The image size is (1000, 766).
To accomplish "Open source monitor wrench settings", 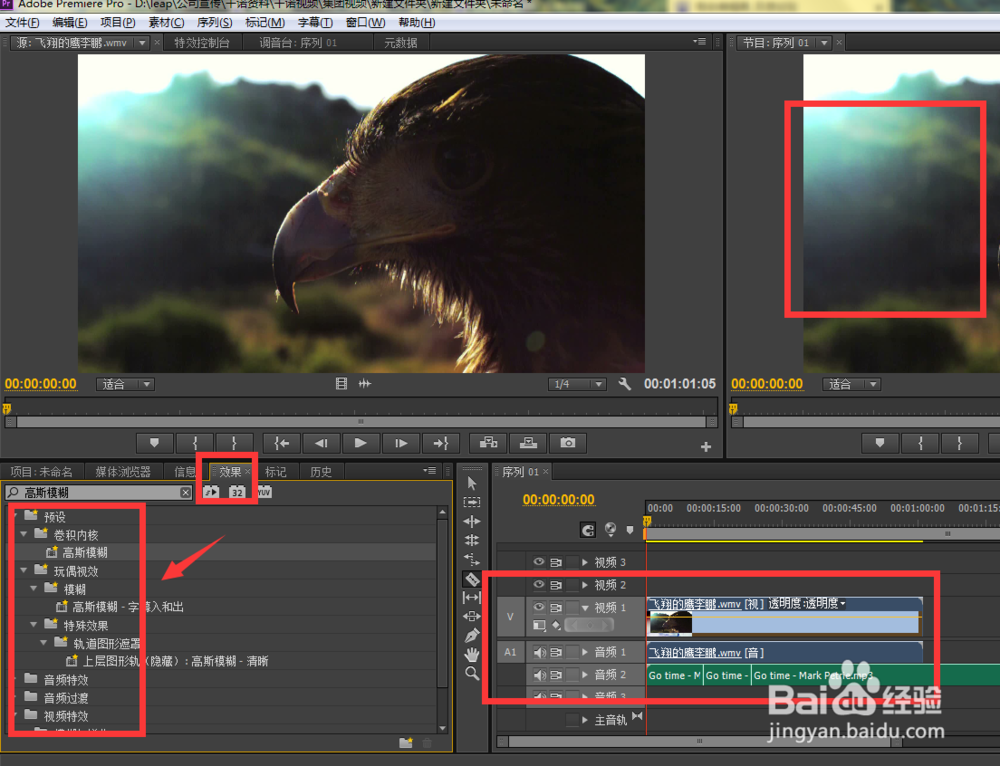I will click(x=624, y=384).
